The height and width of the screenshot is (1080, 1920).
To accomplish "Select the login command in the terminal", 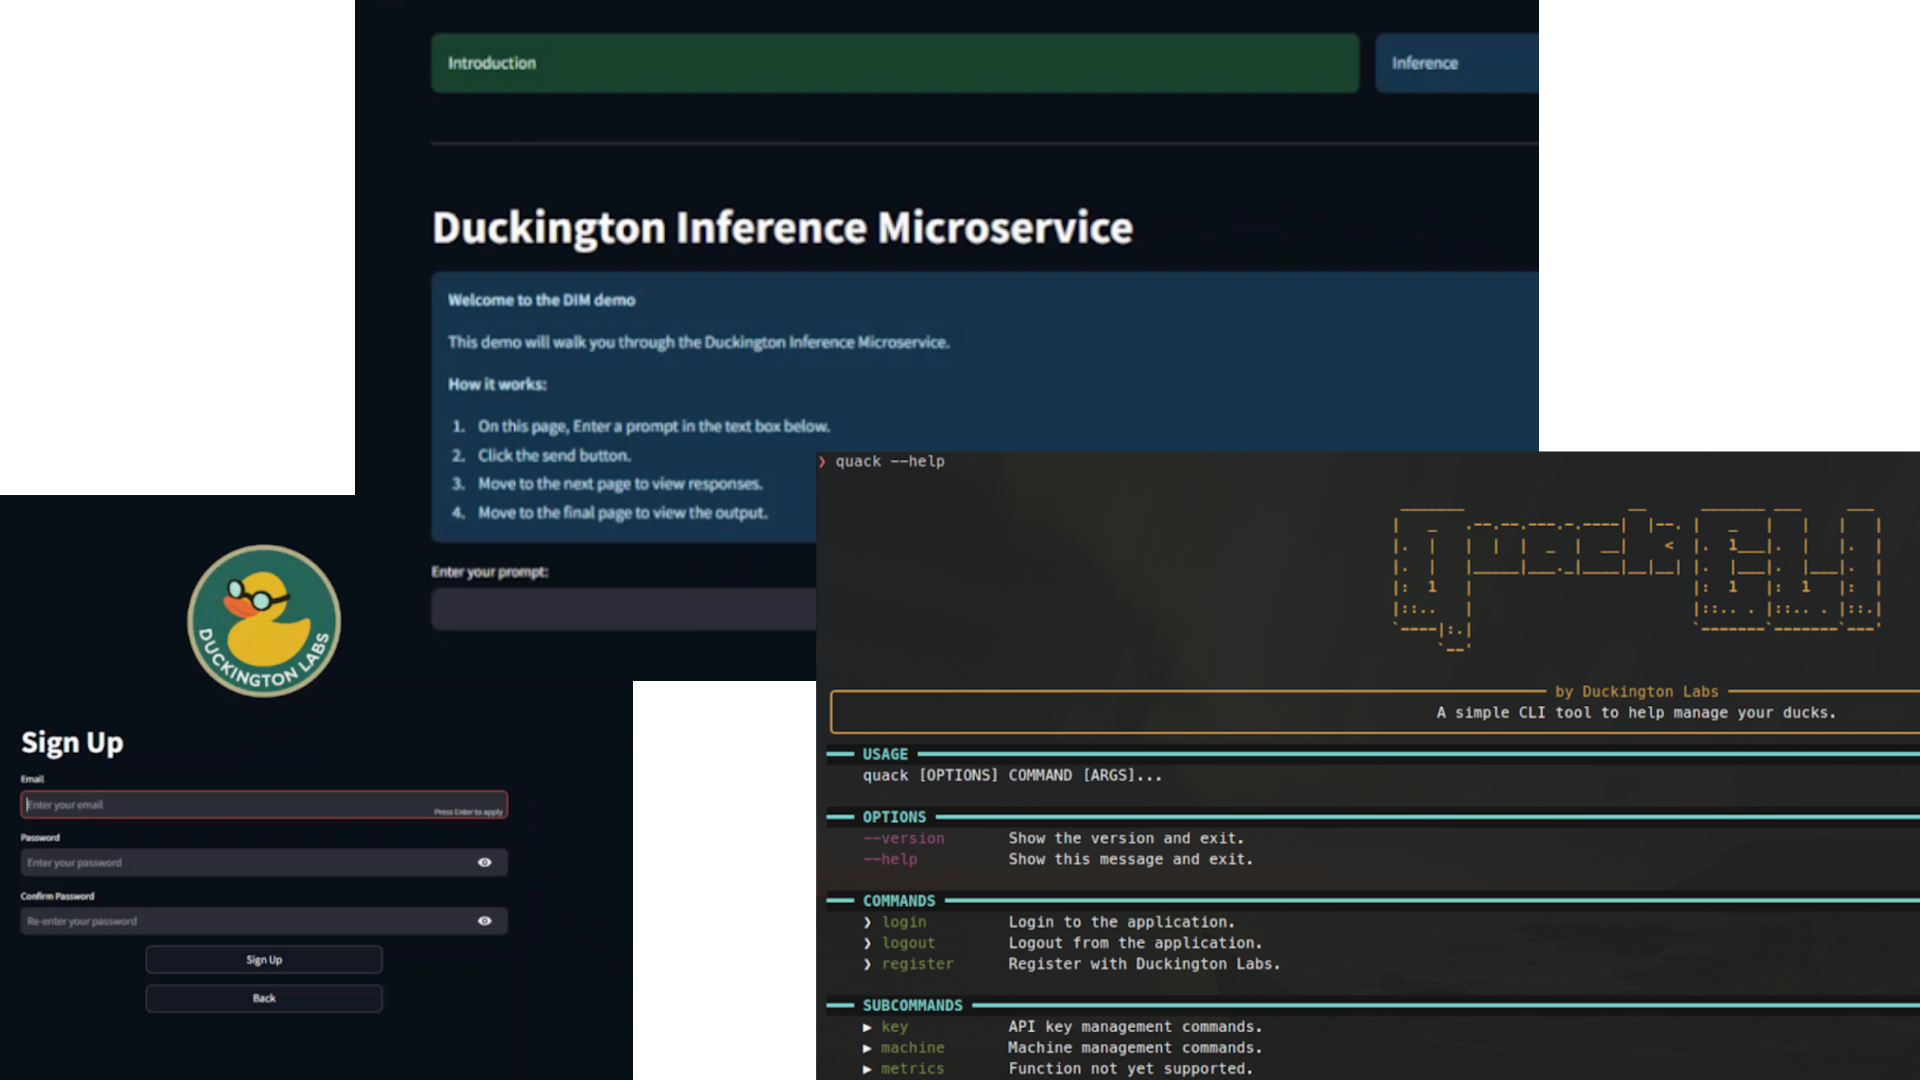I will 903,922.
